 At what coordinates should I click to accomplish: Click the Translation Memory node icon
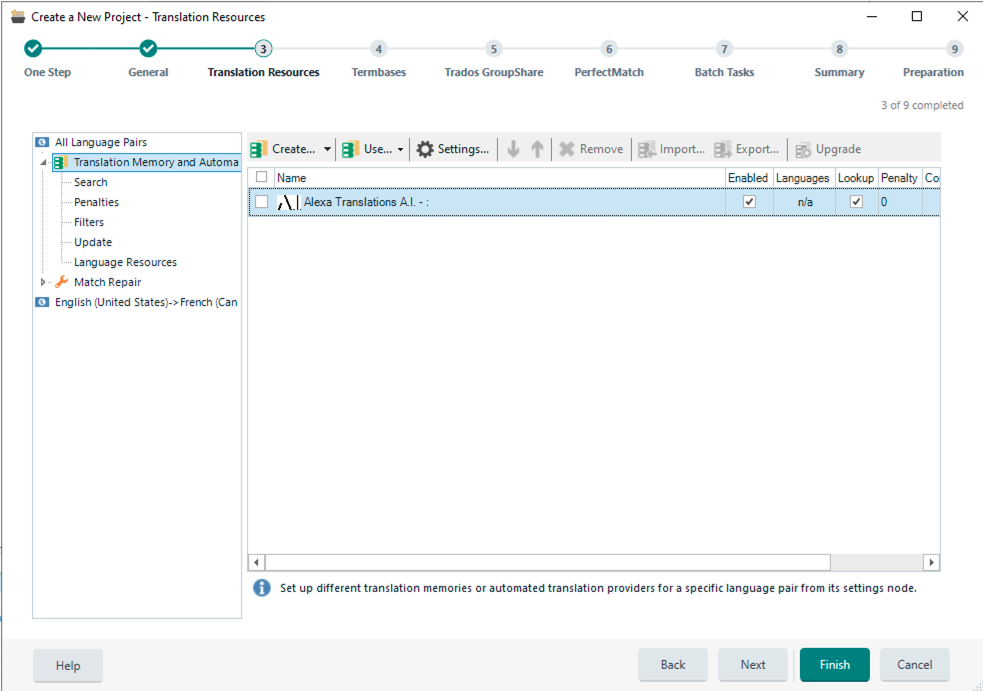pos(61,162)
